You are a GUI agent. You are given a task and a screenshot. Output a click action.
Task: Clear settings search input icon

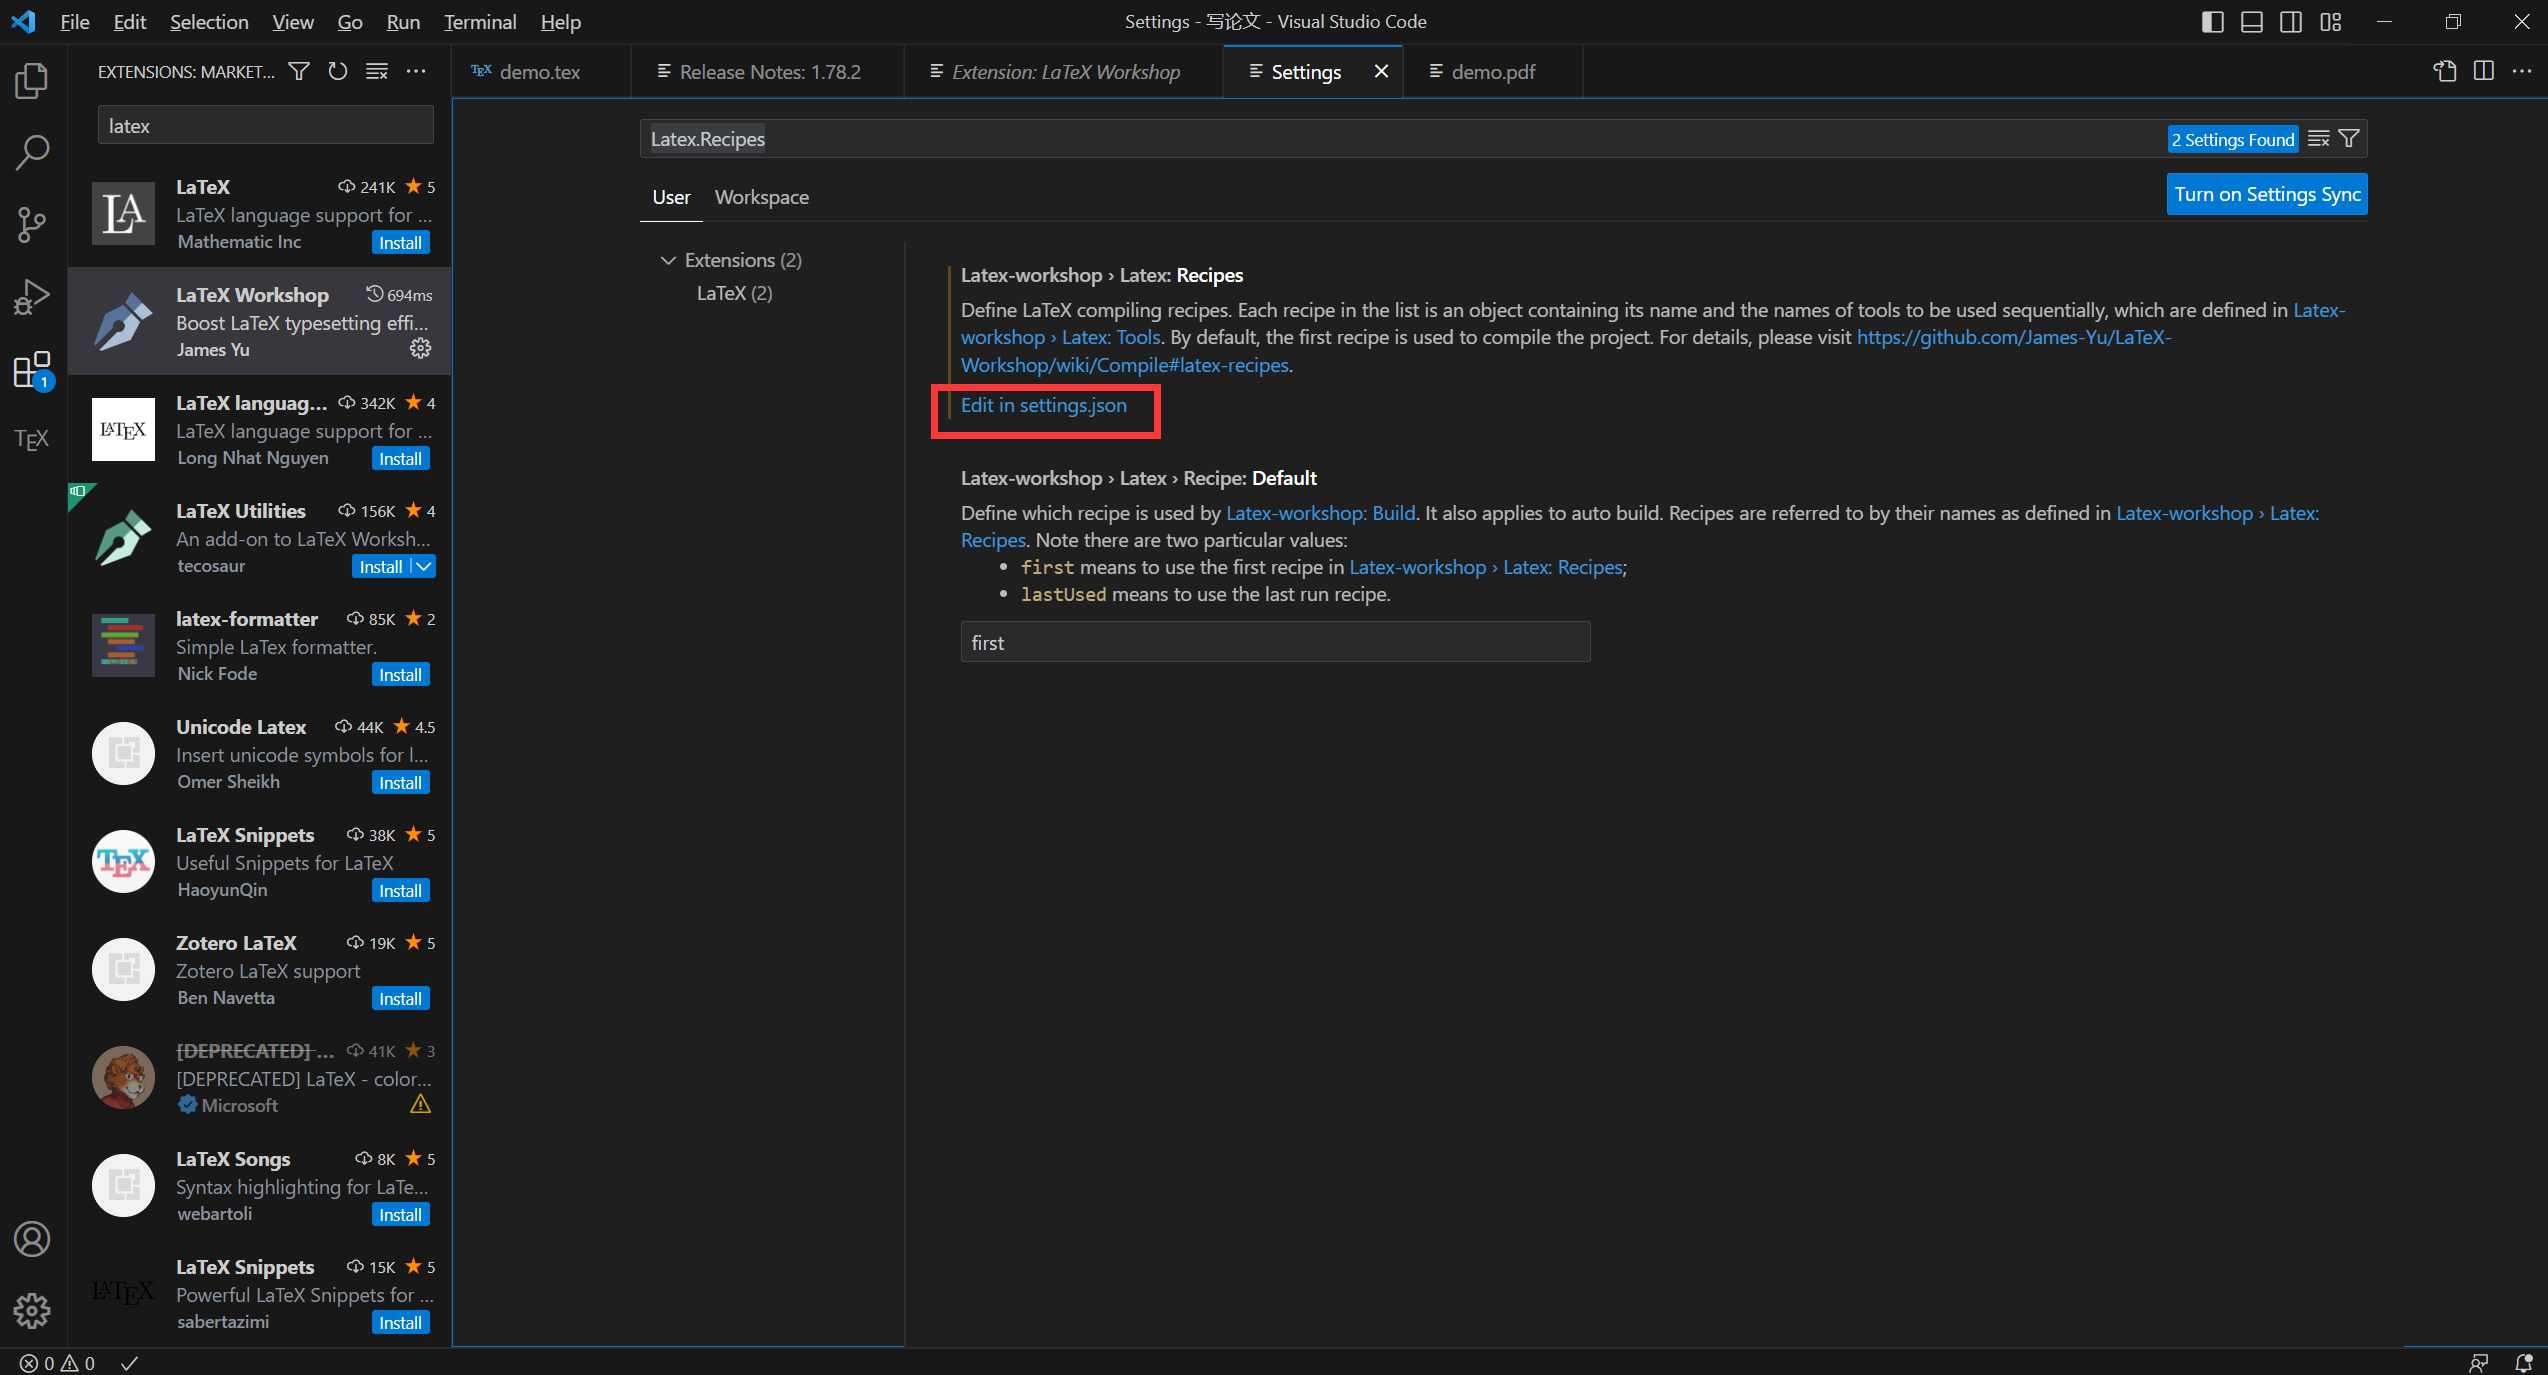2319,139
